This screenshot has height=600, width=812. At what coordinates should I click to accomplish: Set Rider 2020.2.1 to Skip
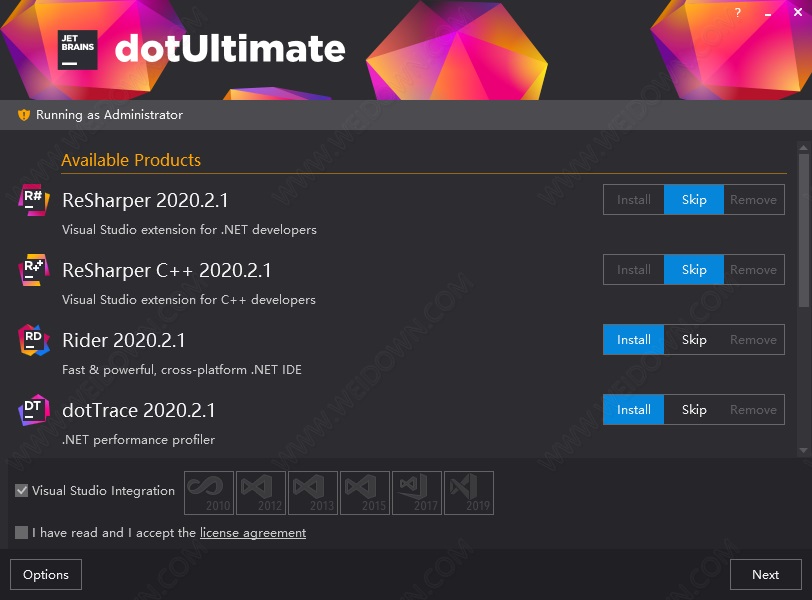pos(694,340)
